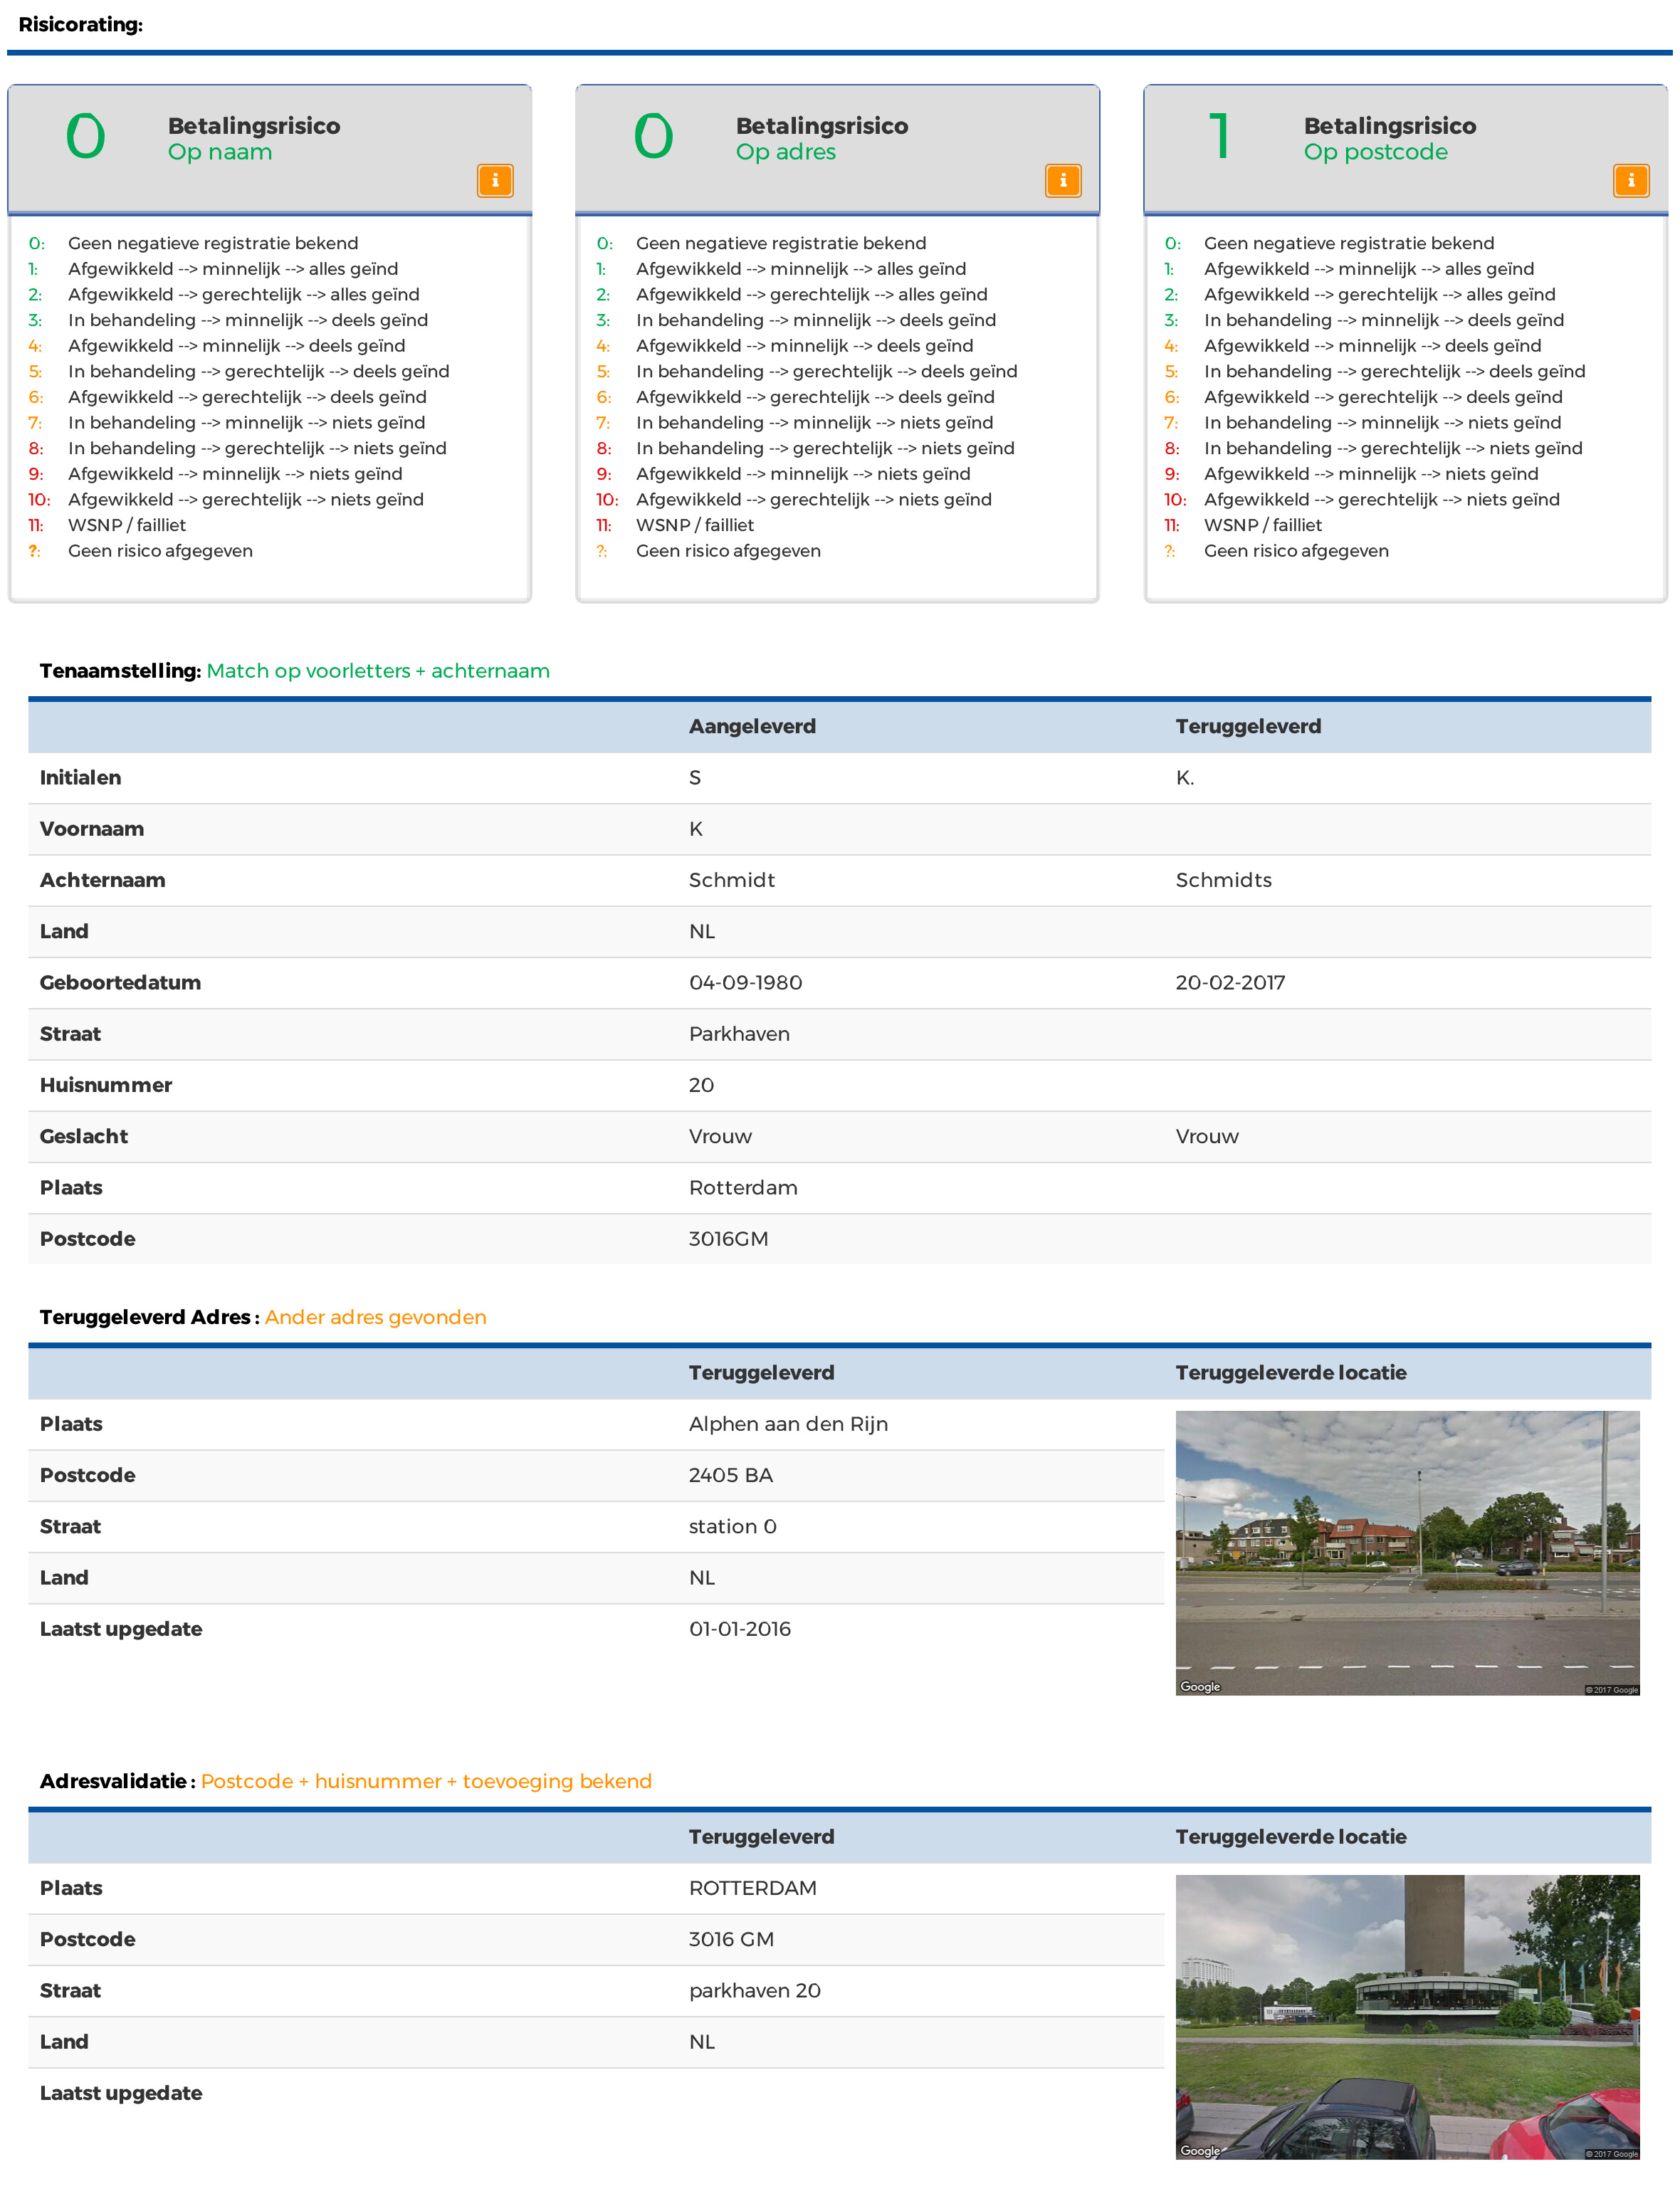Click 'Geen negatieve registratie bekend' on Op adres card
The width and height of the screenshot is (1680, 2201).
[x=781, y=243]
